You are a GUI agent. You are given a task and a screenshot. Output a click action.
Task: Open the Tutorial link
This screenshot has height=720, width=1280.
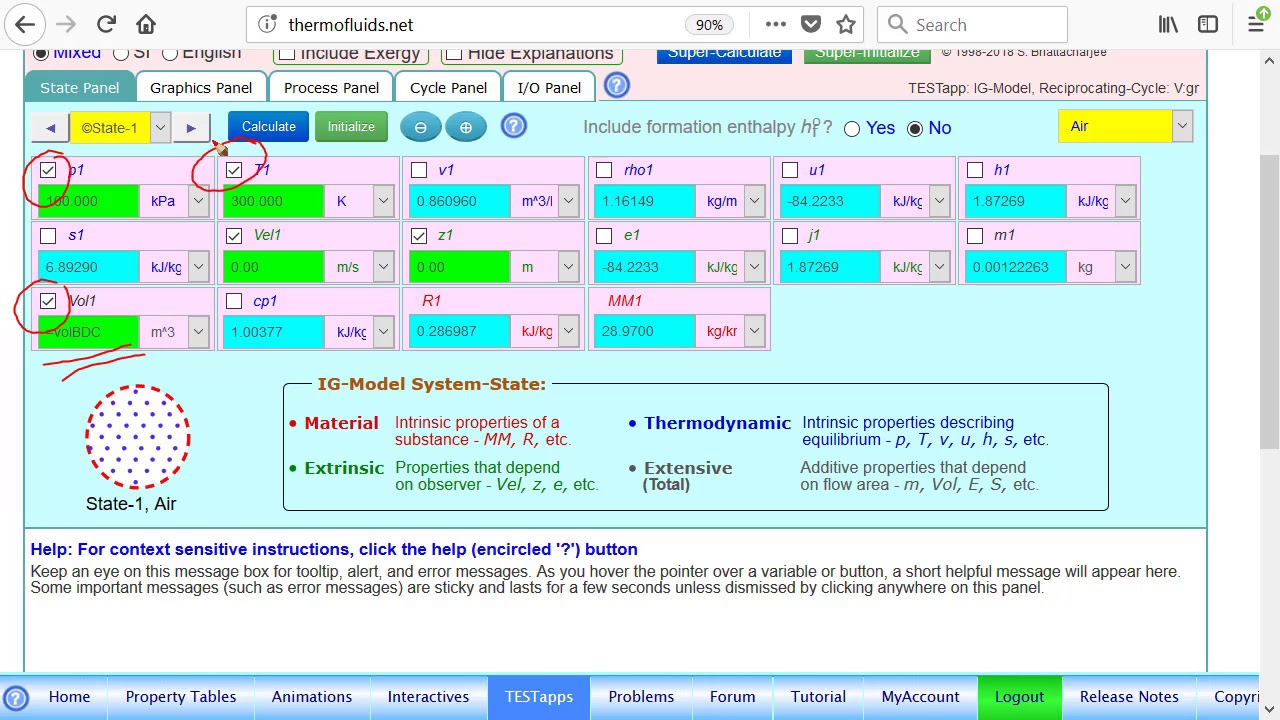[818, 697]
